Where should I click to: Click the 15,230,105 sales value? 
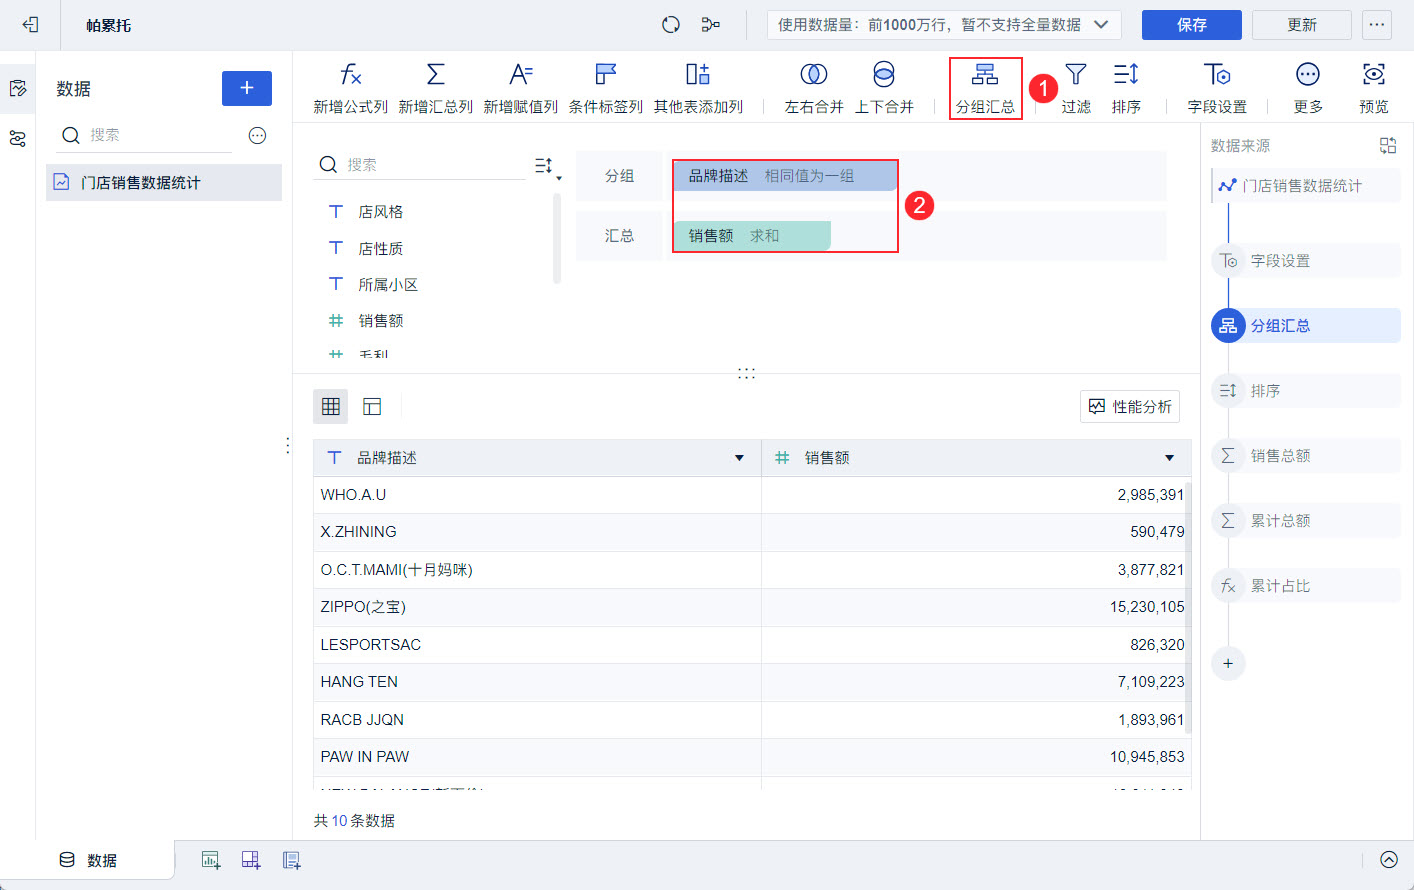[x=1147, y=607]
